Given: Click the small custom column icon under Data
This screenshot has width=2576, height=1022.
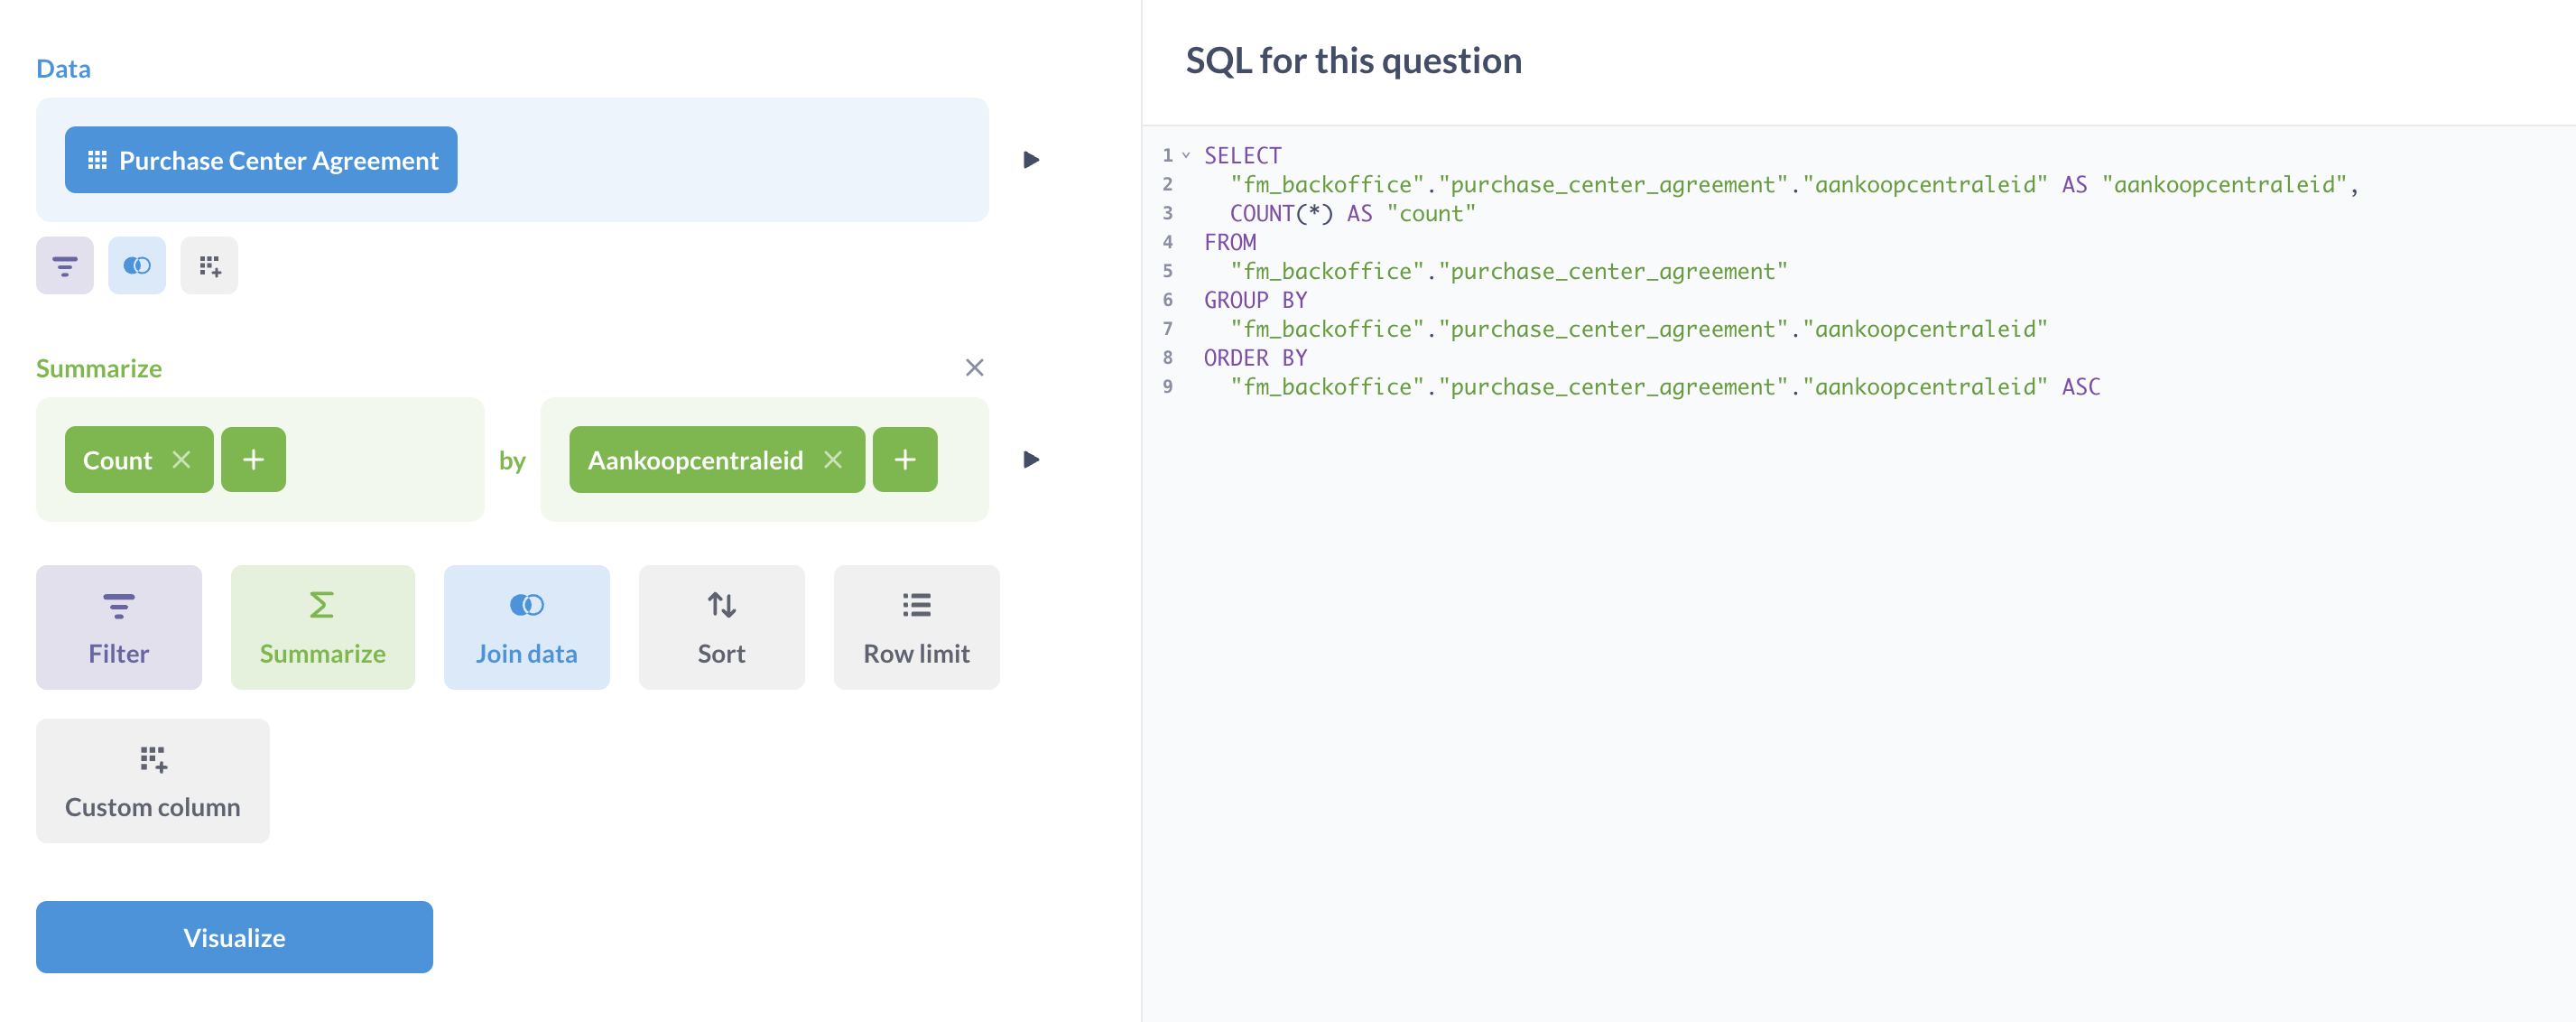Looking at the screenshot, I should [x=209, y=266].
